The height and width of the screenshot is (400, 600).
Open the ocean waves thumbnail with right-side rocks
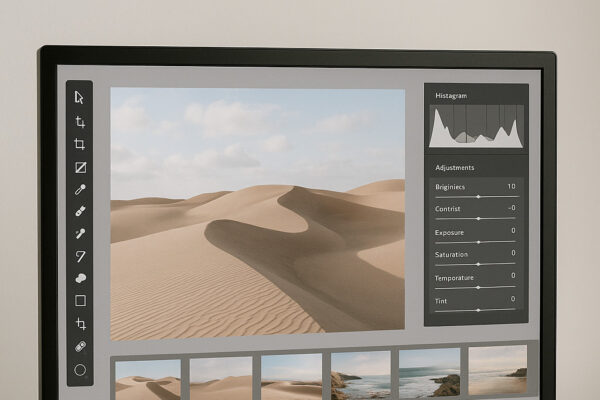click(x=429, y=373)
